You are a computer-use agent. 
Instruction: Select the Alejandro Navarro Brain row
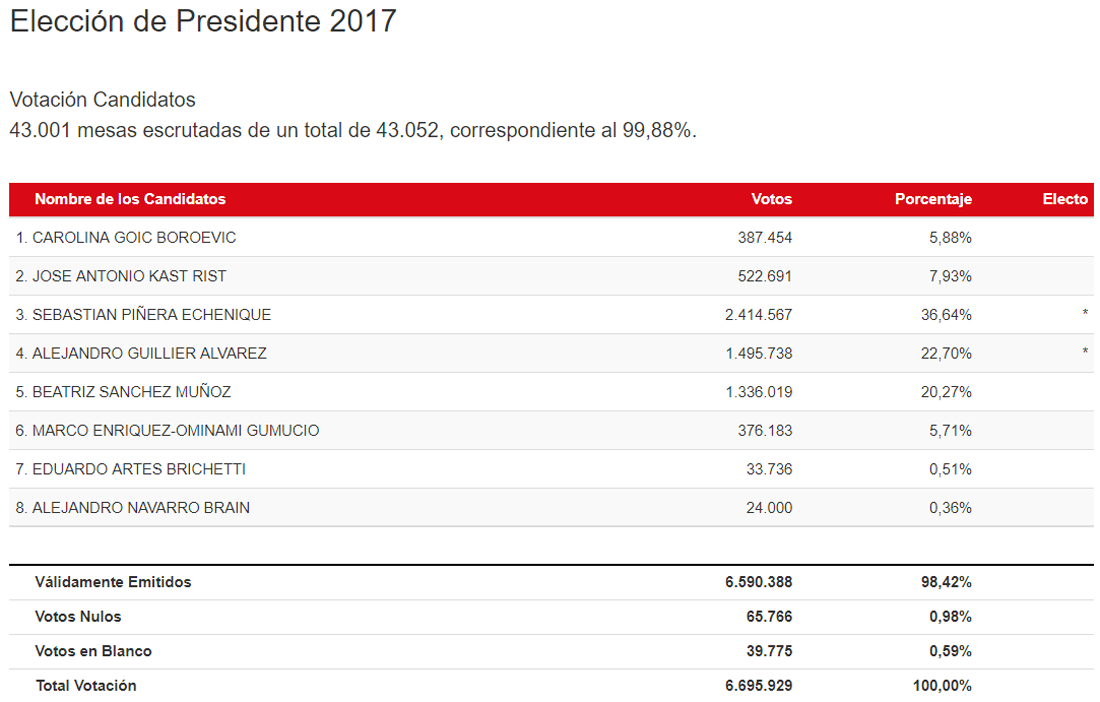(x=551, y=508)
